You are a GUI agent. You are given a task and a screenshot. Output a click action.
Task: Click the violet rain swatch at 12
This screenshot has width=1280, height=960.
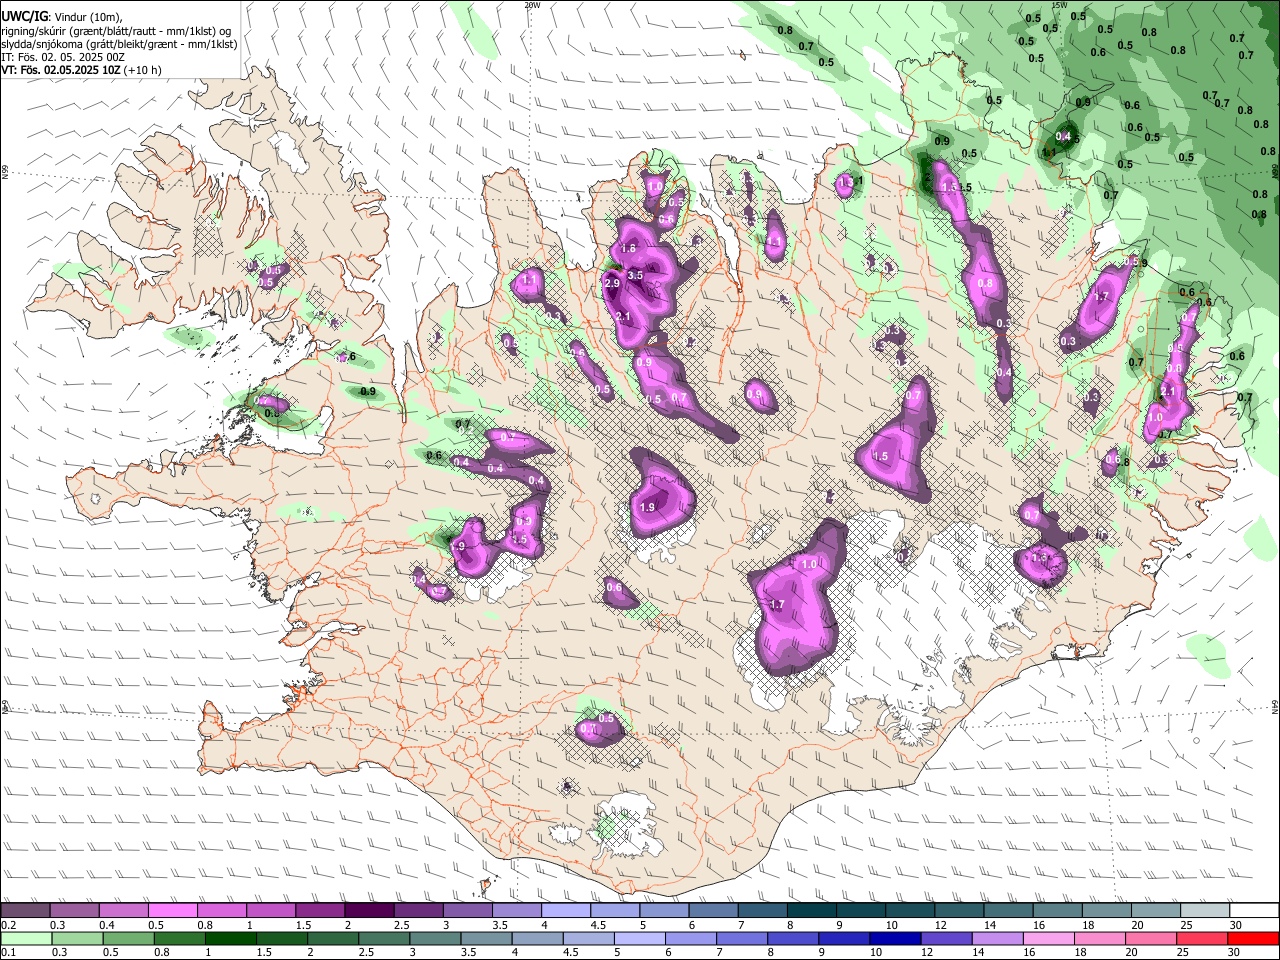click(x=945, y=938)
